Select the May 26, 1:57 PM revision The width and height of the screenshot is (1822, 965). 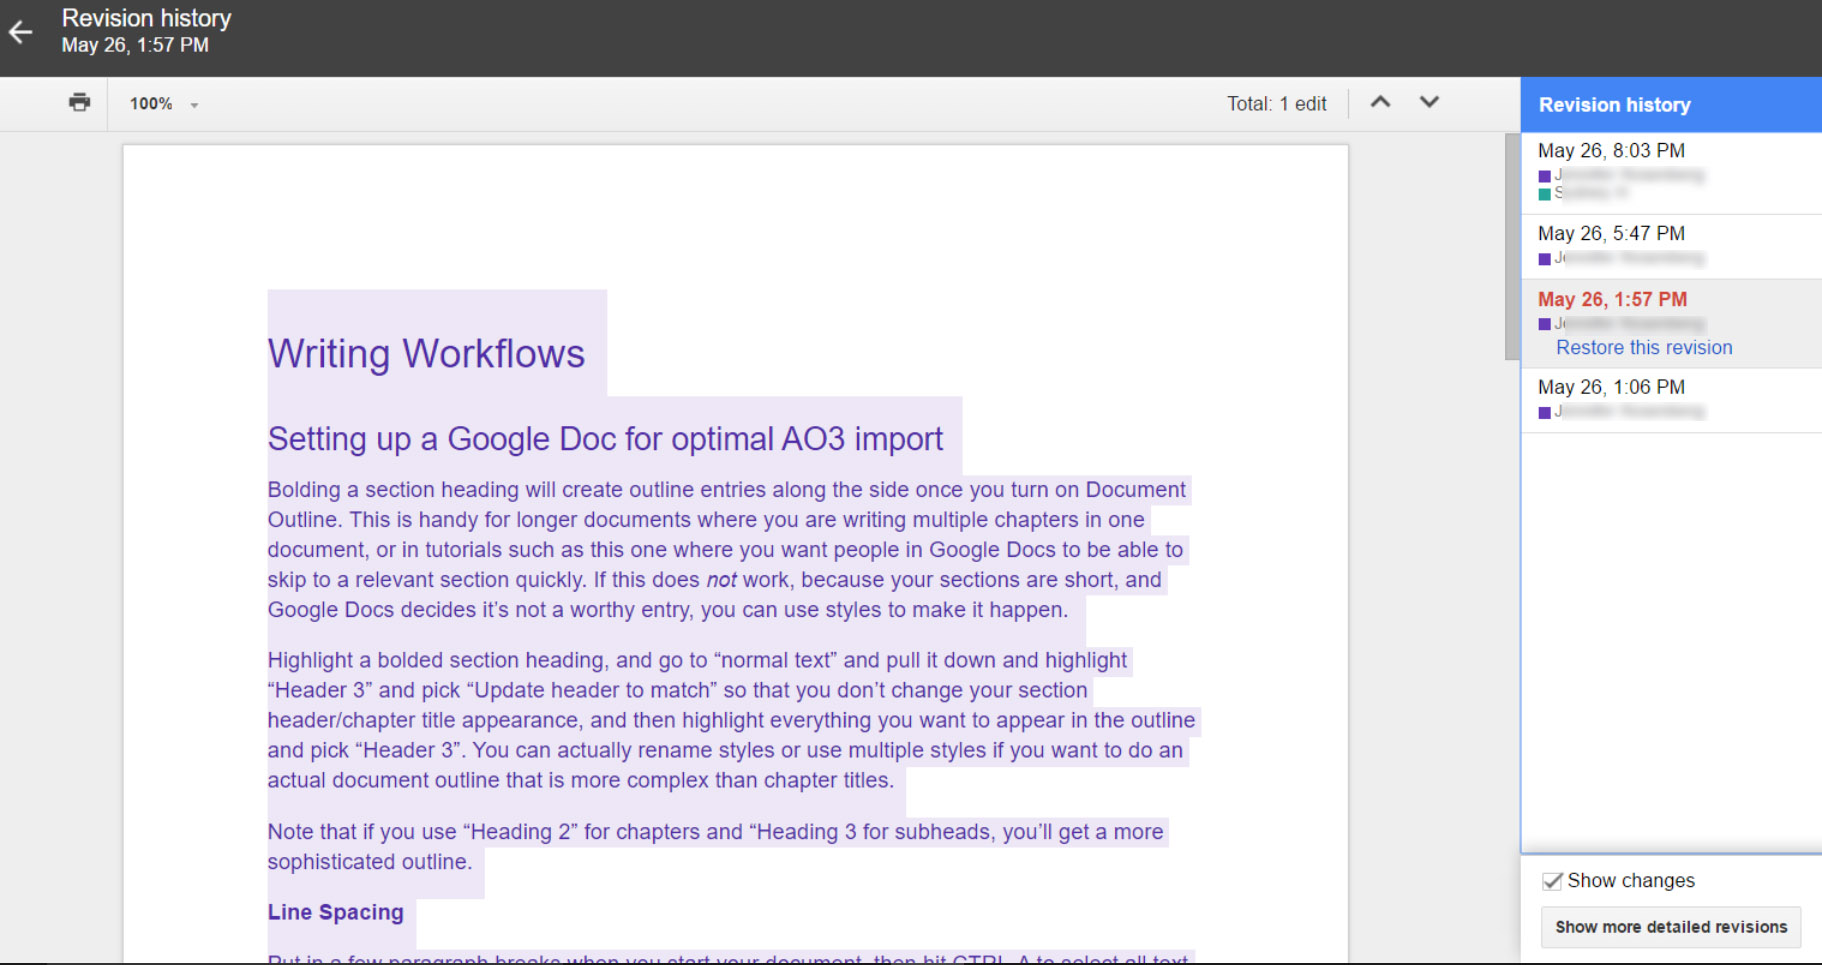coord(1671,323)
